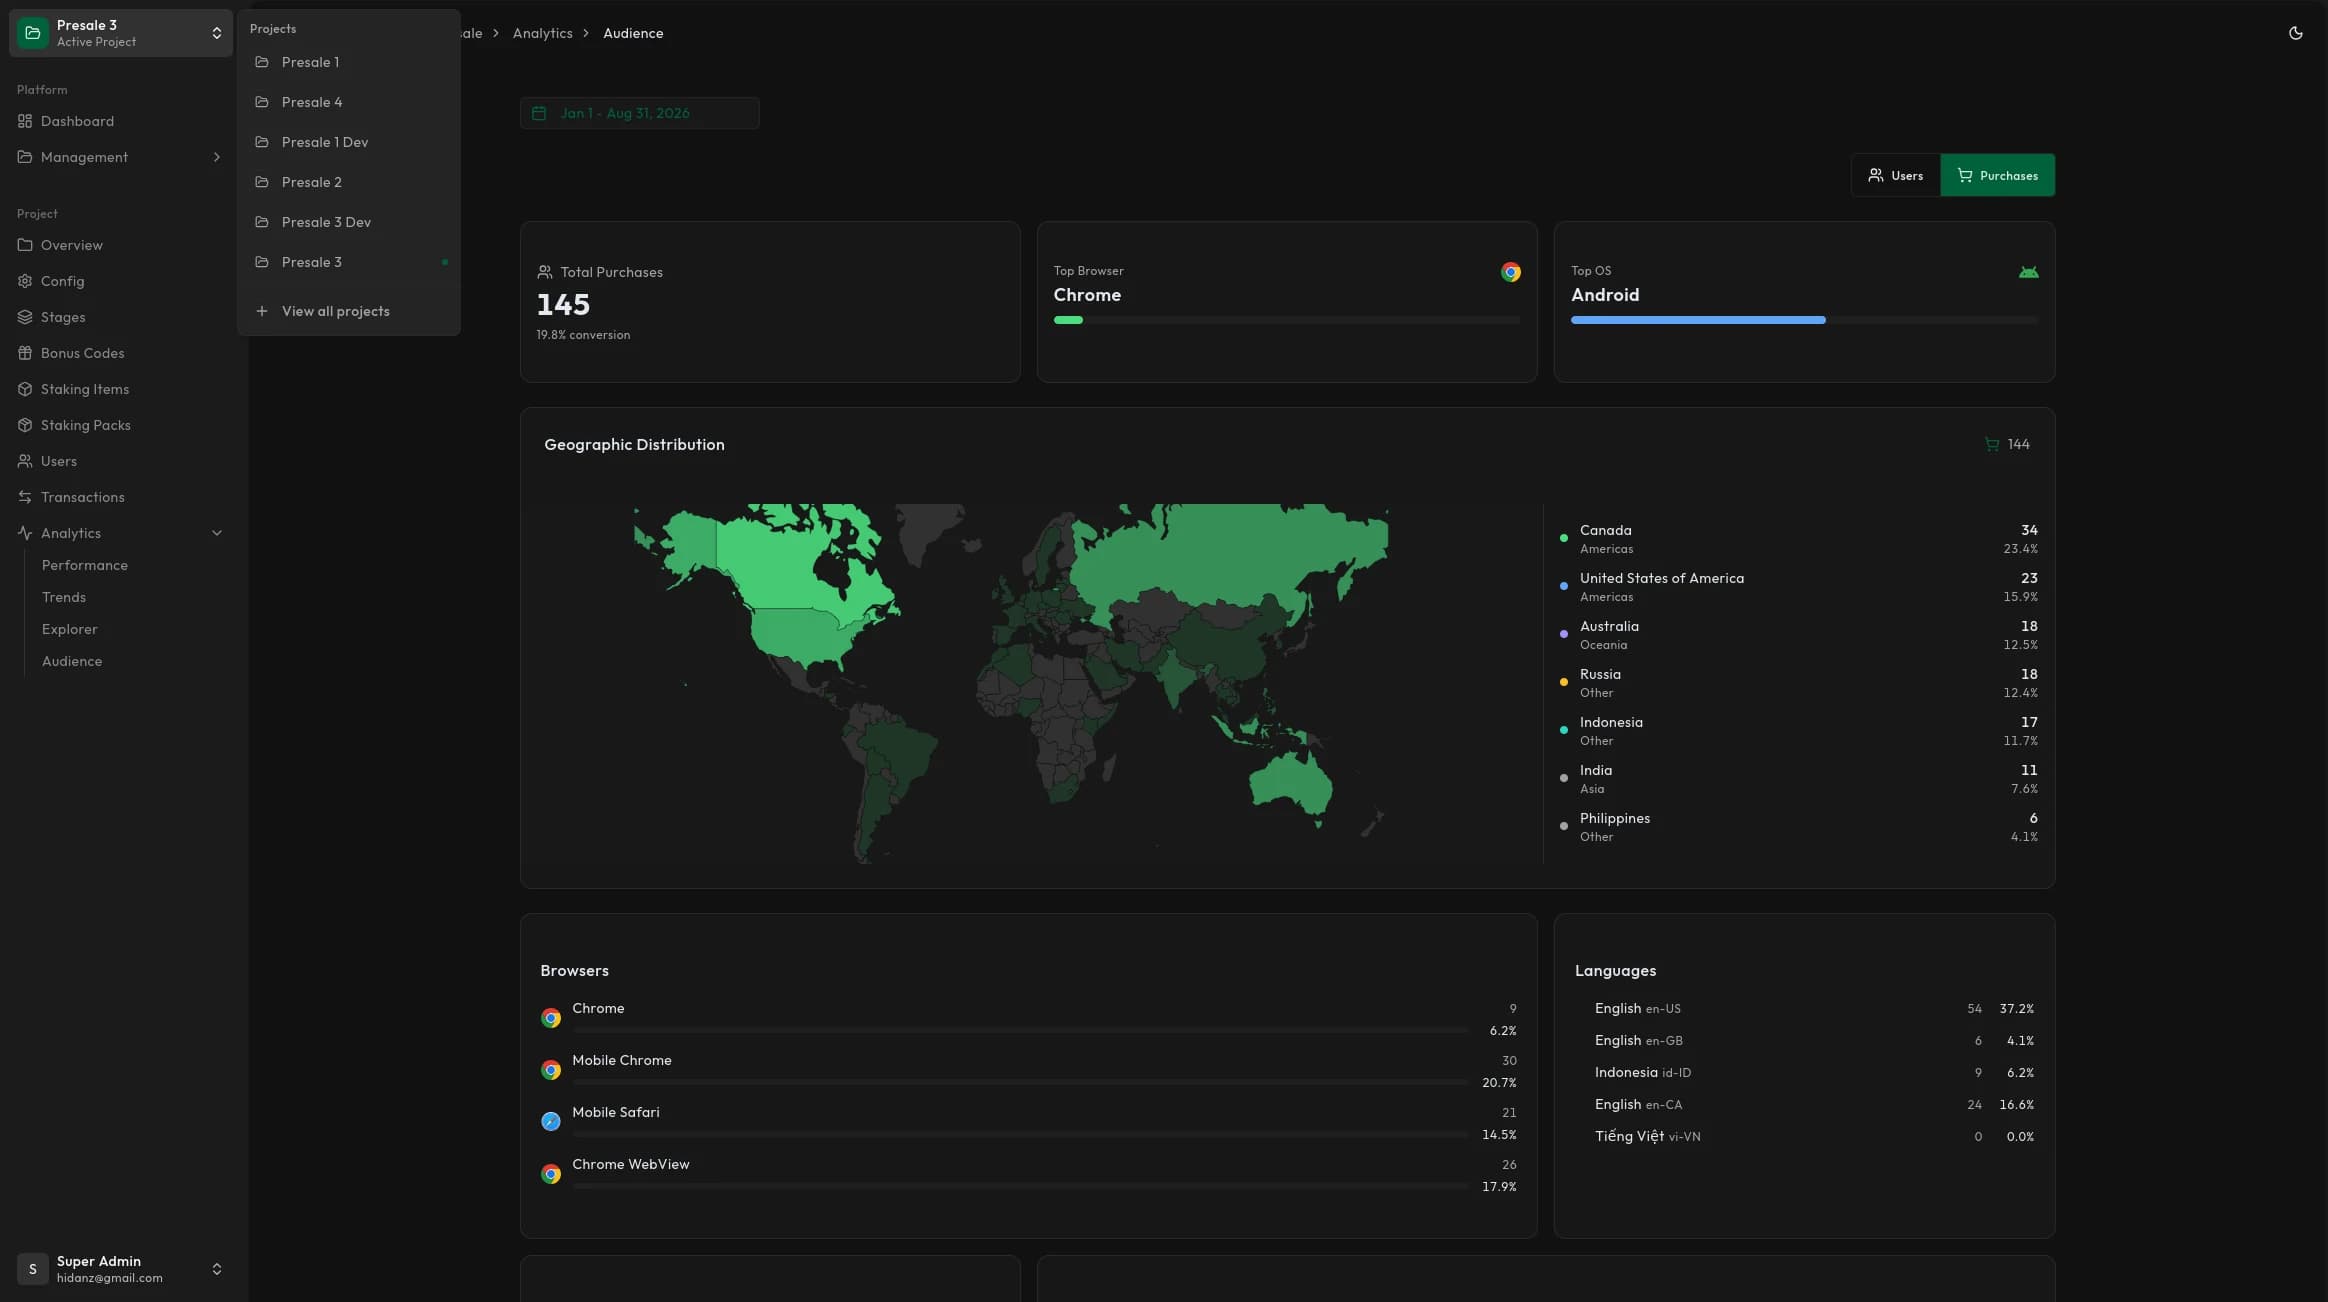Click Analytics in the breadcrumb
Viewport: 2328px width, 1302px height.
542,33
